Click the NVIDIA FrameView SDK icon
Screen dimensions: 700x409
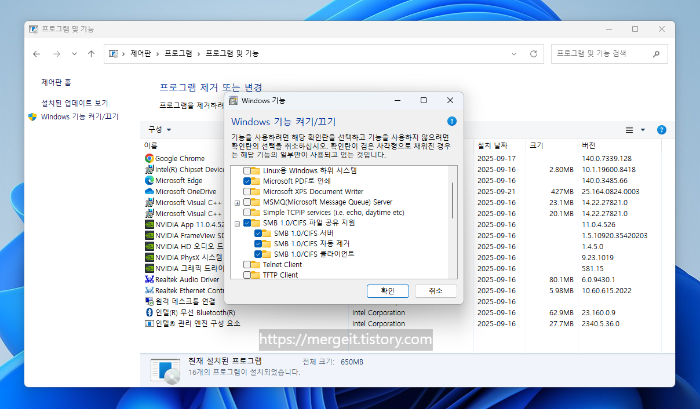149,235
